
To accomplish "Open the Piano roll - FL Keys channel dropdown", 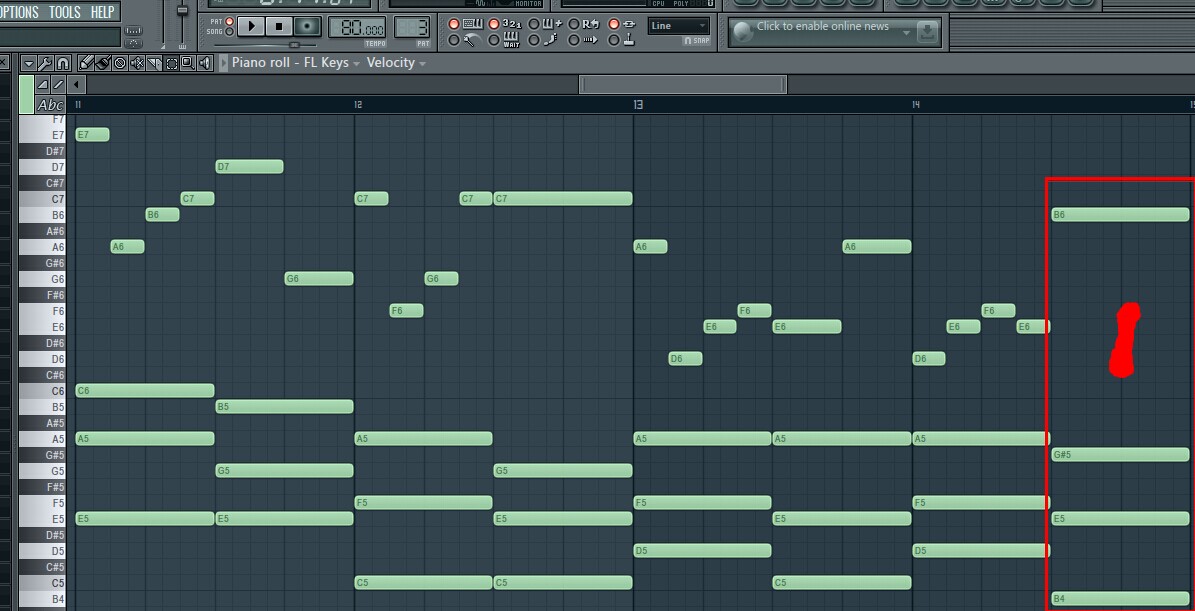I will pos(296,63).
